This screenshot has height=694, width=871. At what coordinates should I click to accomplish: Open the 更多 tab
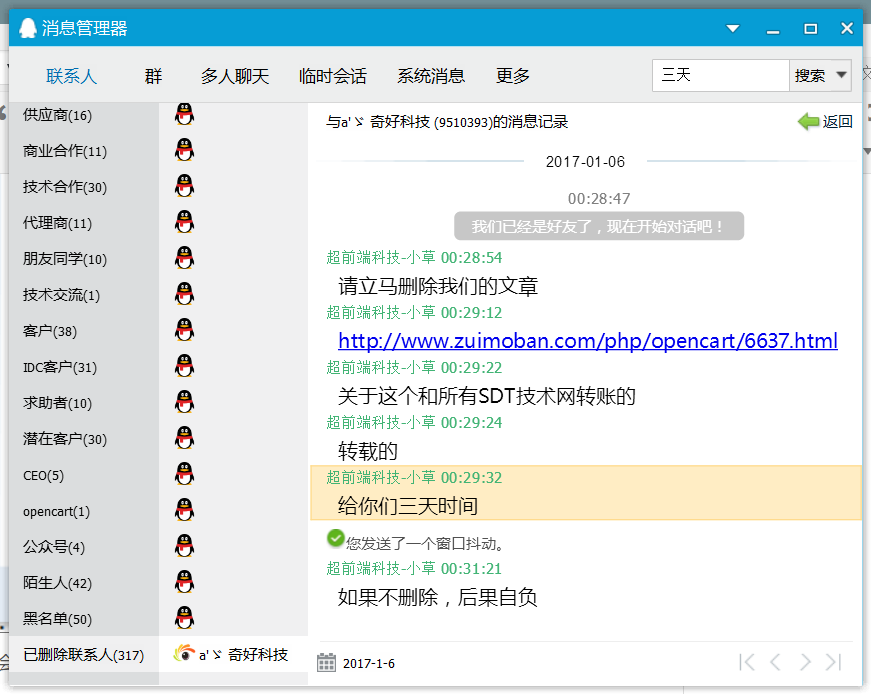click(x=512, y=76)
